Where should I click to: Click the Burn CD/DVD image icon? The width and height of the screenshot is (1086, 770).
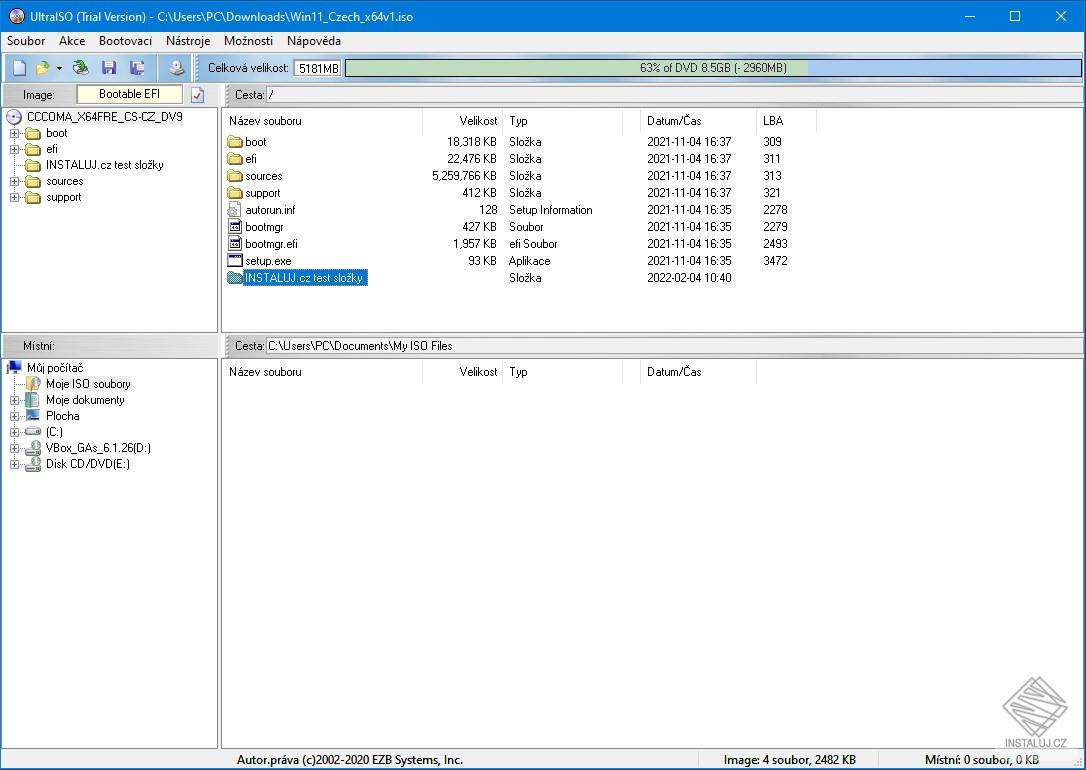(177, 68)
